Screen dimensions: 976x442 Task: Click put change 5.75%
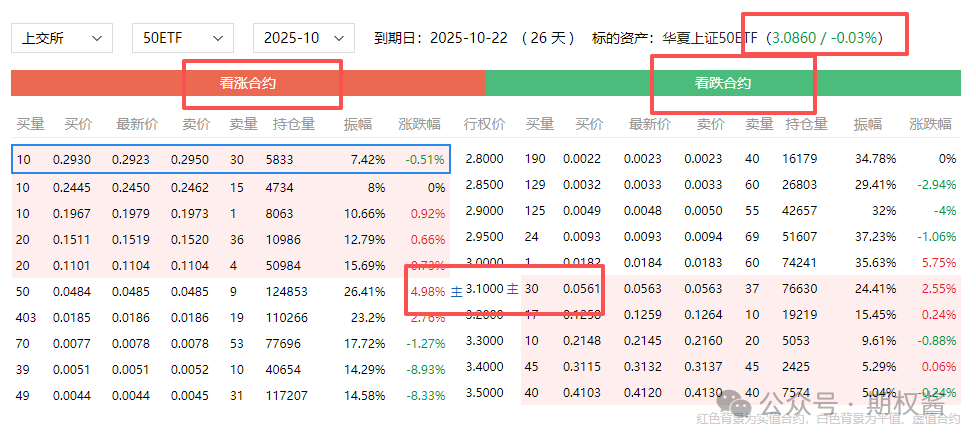click(x=938, y=263)
